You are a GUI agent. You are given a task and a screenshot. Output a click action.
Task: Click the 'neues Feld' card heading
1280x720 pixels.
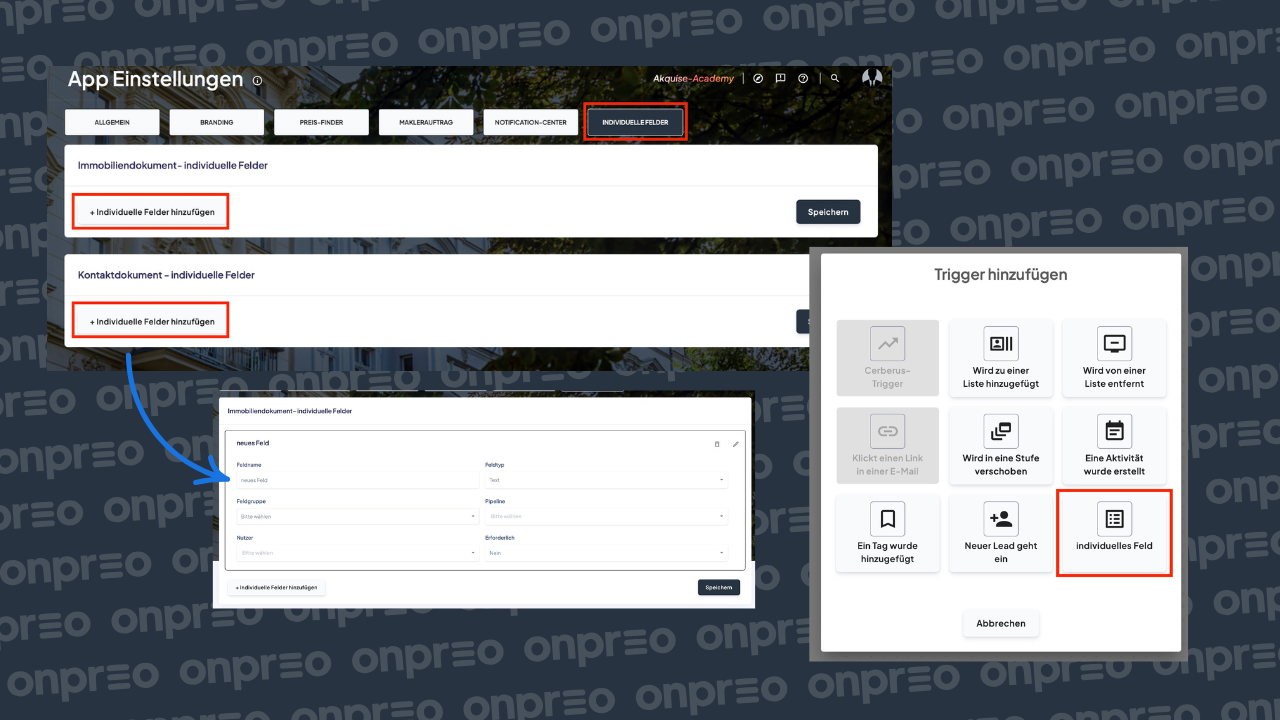[253, 443]
